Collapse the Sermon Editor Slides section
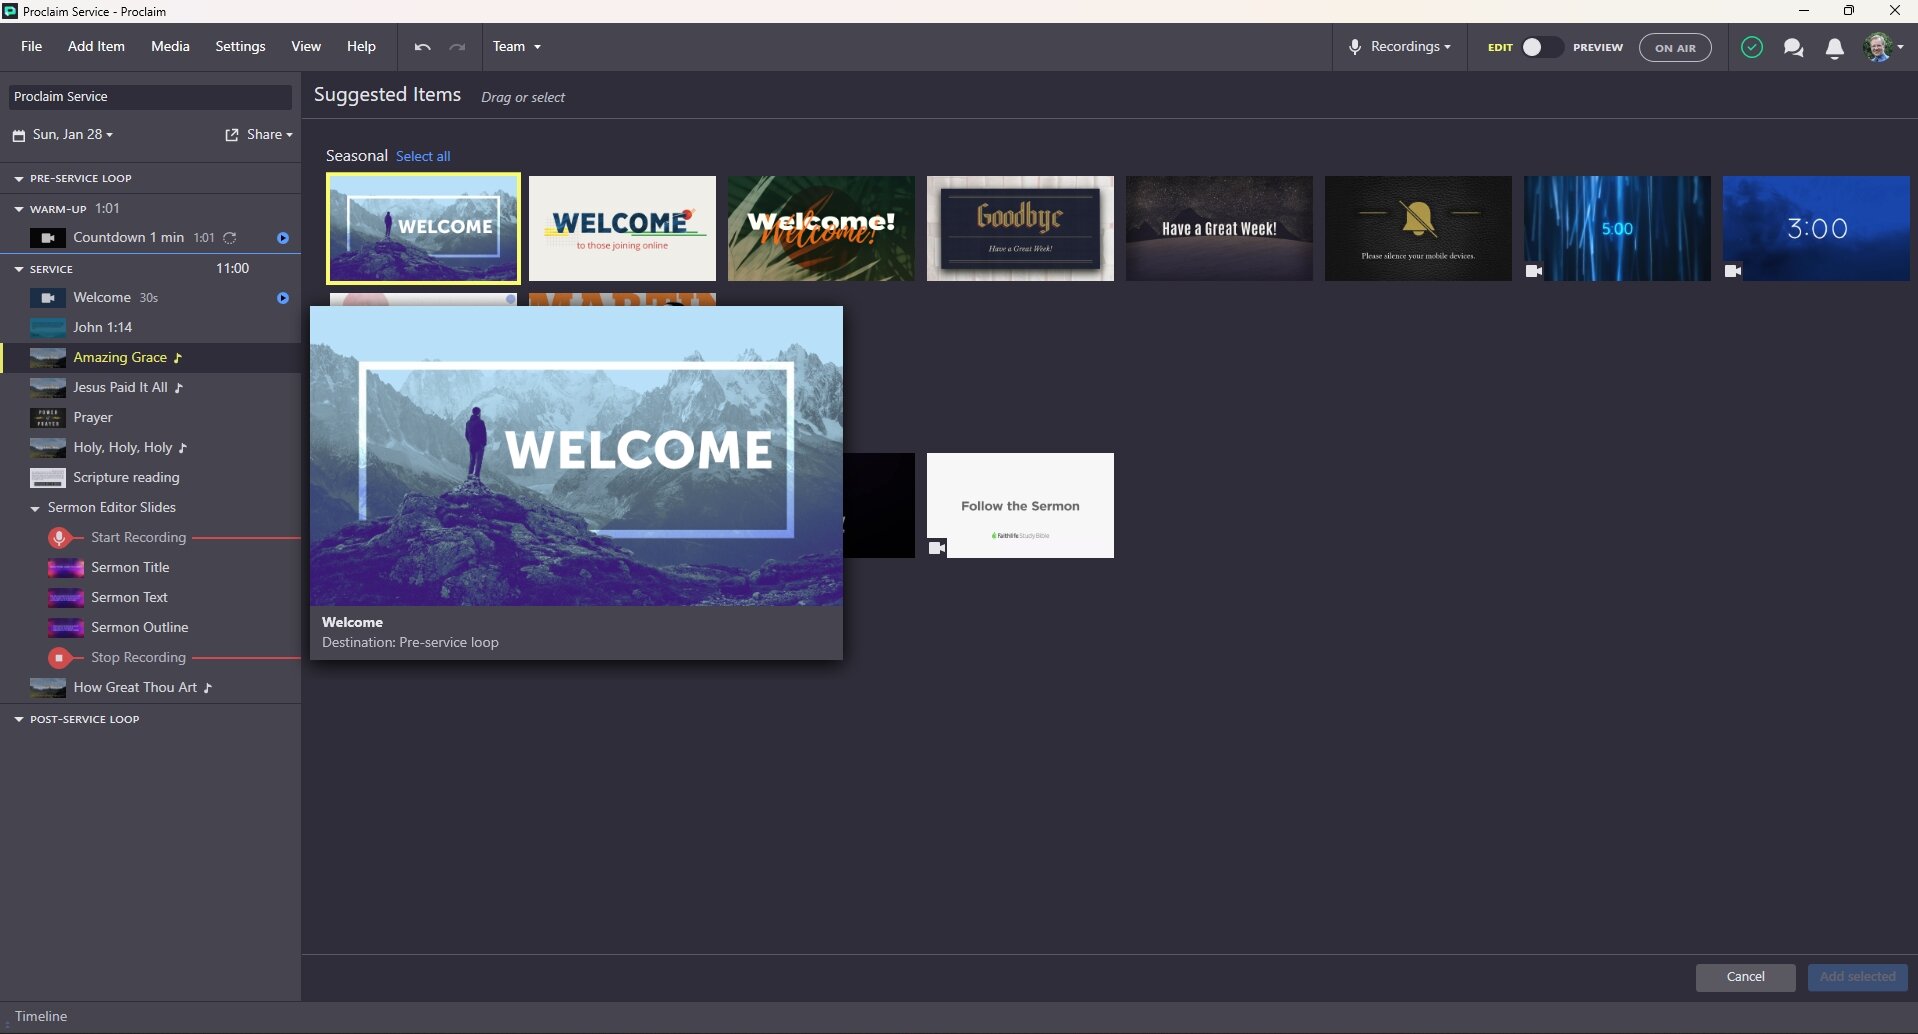The height and width of the screenshot is (1034, 1918). pyautogui.click(x=34, y=508)
